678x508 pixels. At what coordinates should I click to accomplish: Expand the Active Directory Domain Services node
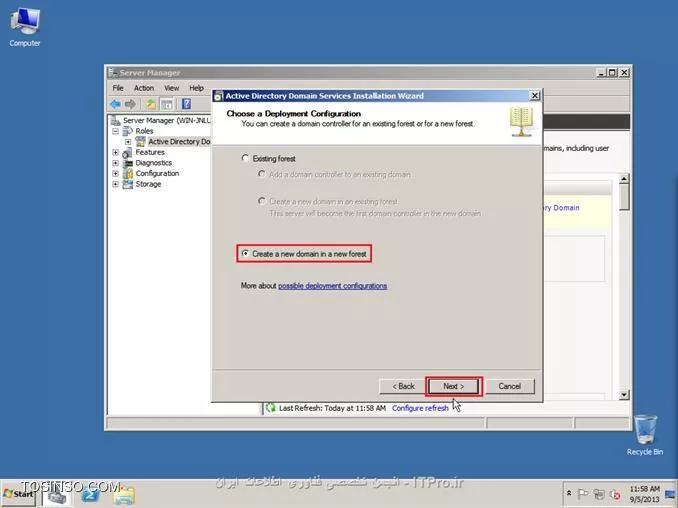click(x=128, y=142)
